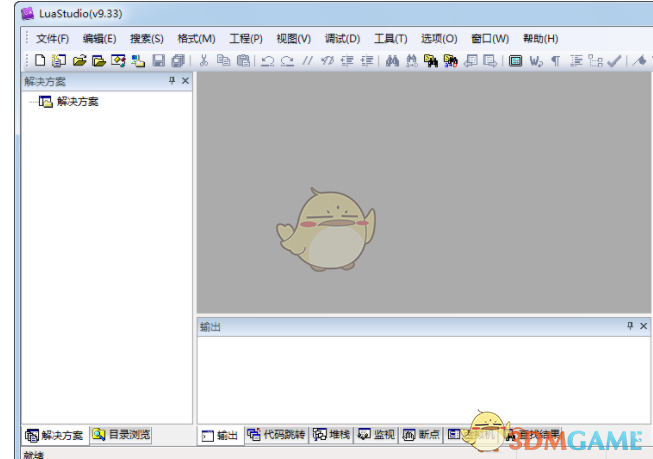Open the 编辑(E) menu
This screenshot has height=459, width=653.
(x=100, y=39)
